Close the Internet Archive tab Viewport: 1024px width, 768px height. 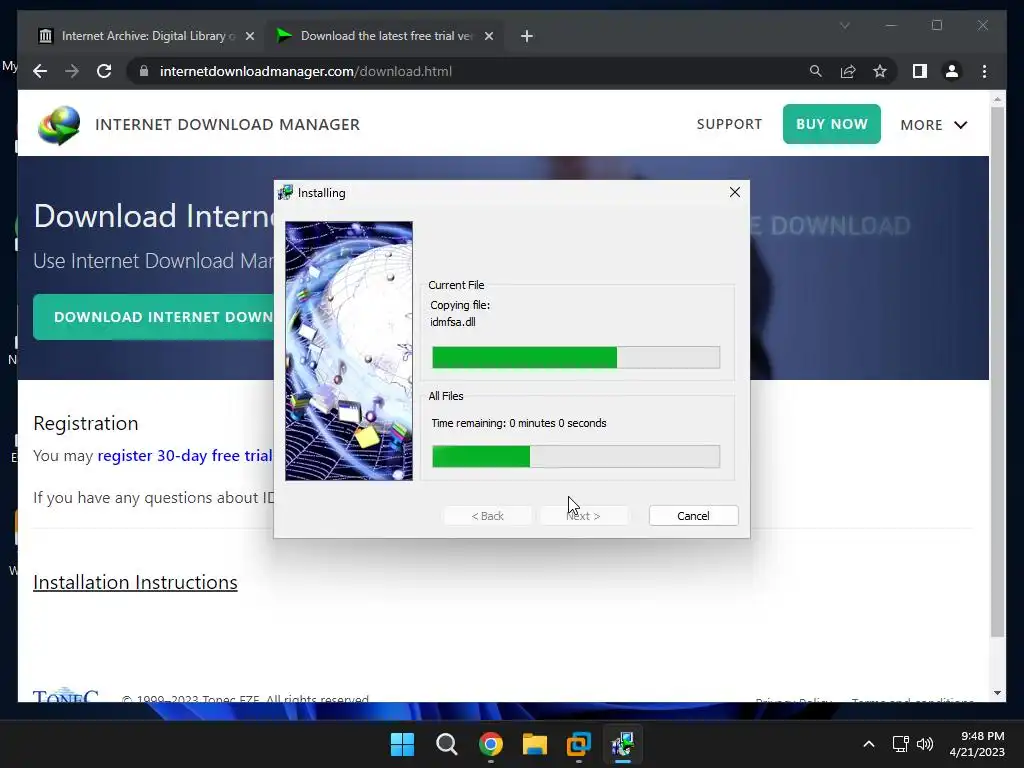point(249,36)
